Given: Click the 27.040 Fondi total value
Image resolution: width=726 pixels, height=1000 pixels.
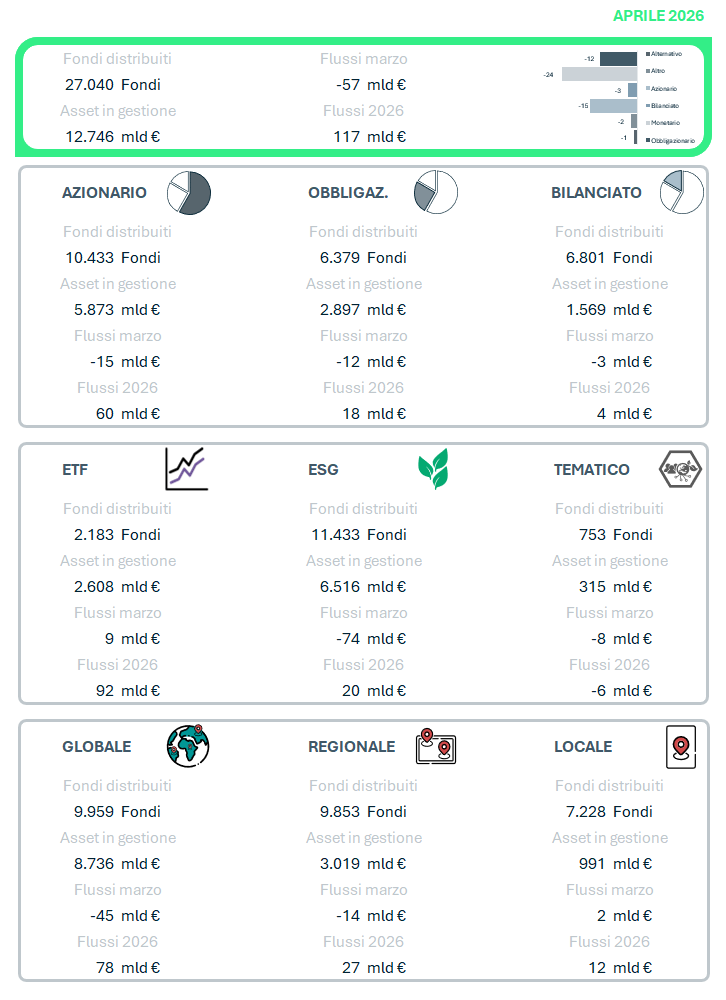Looking at the screenshot, I should [x=112, y=85].
